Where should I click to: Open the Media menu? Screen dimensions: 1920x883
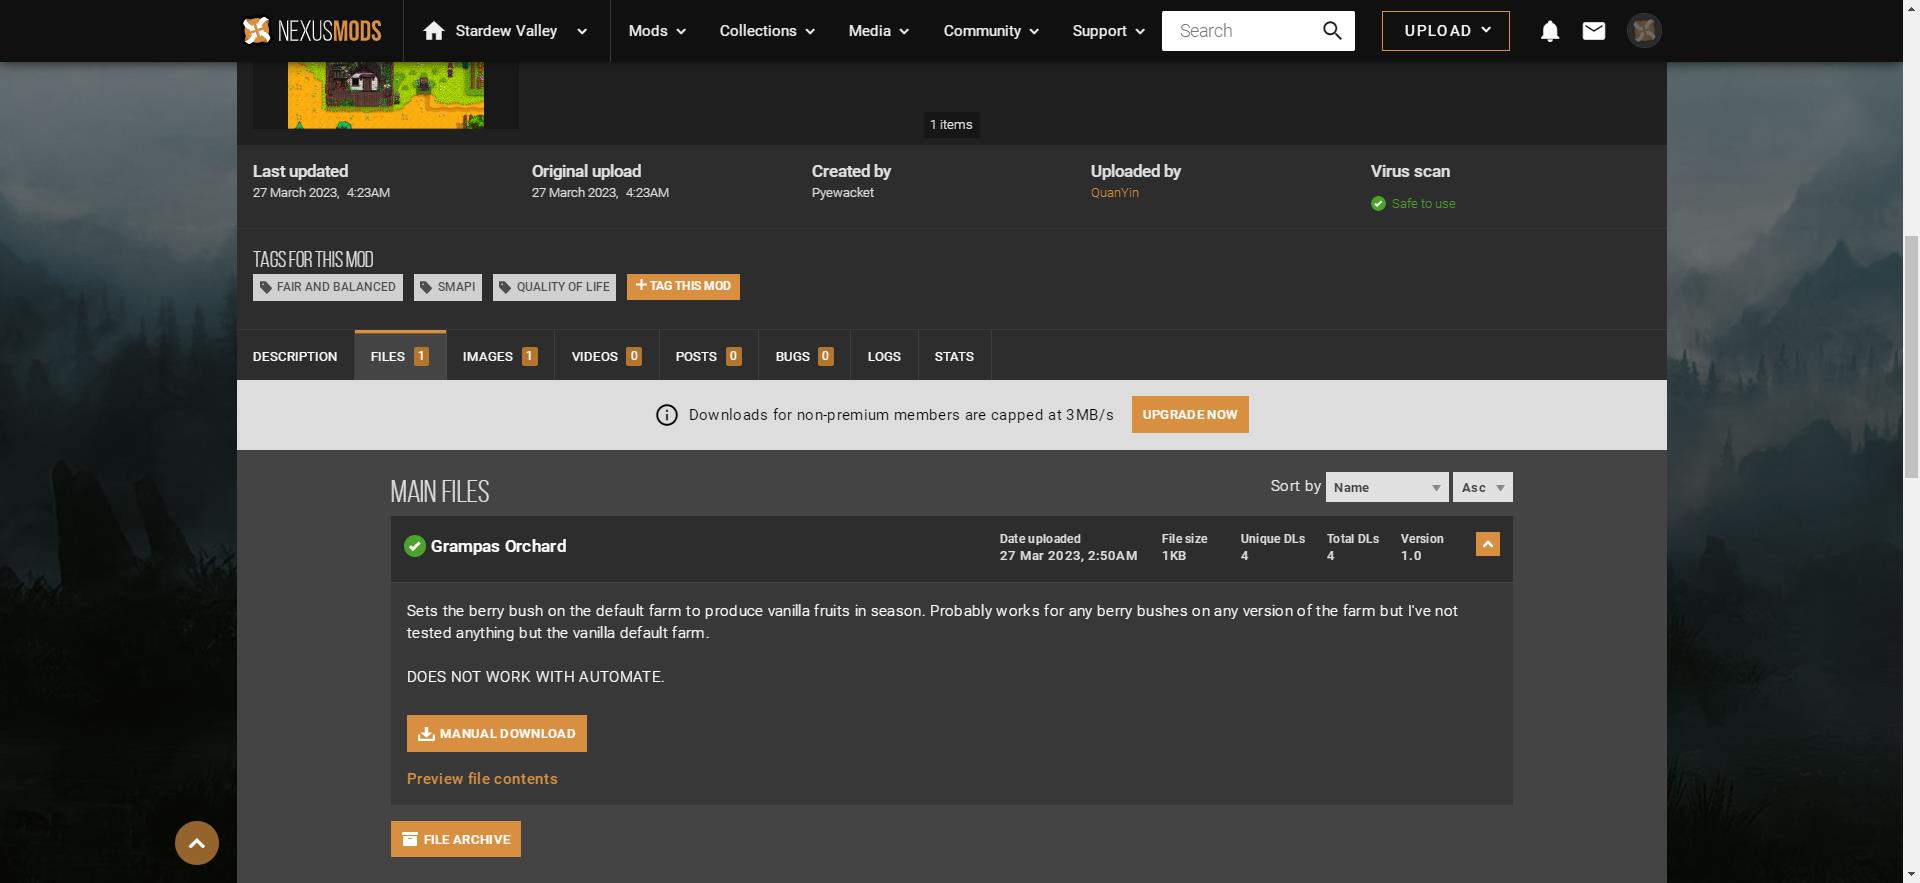[x=879, y=31]
